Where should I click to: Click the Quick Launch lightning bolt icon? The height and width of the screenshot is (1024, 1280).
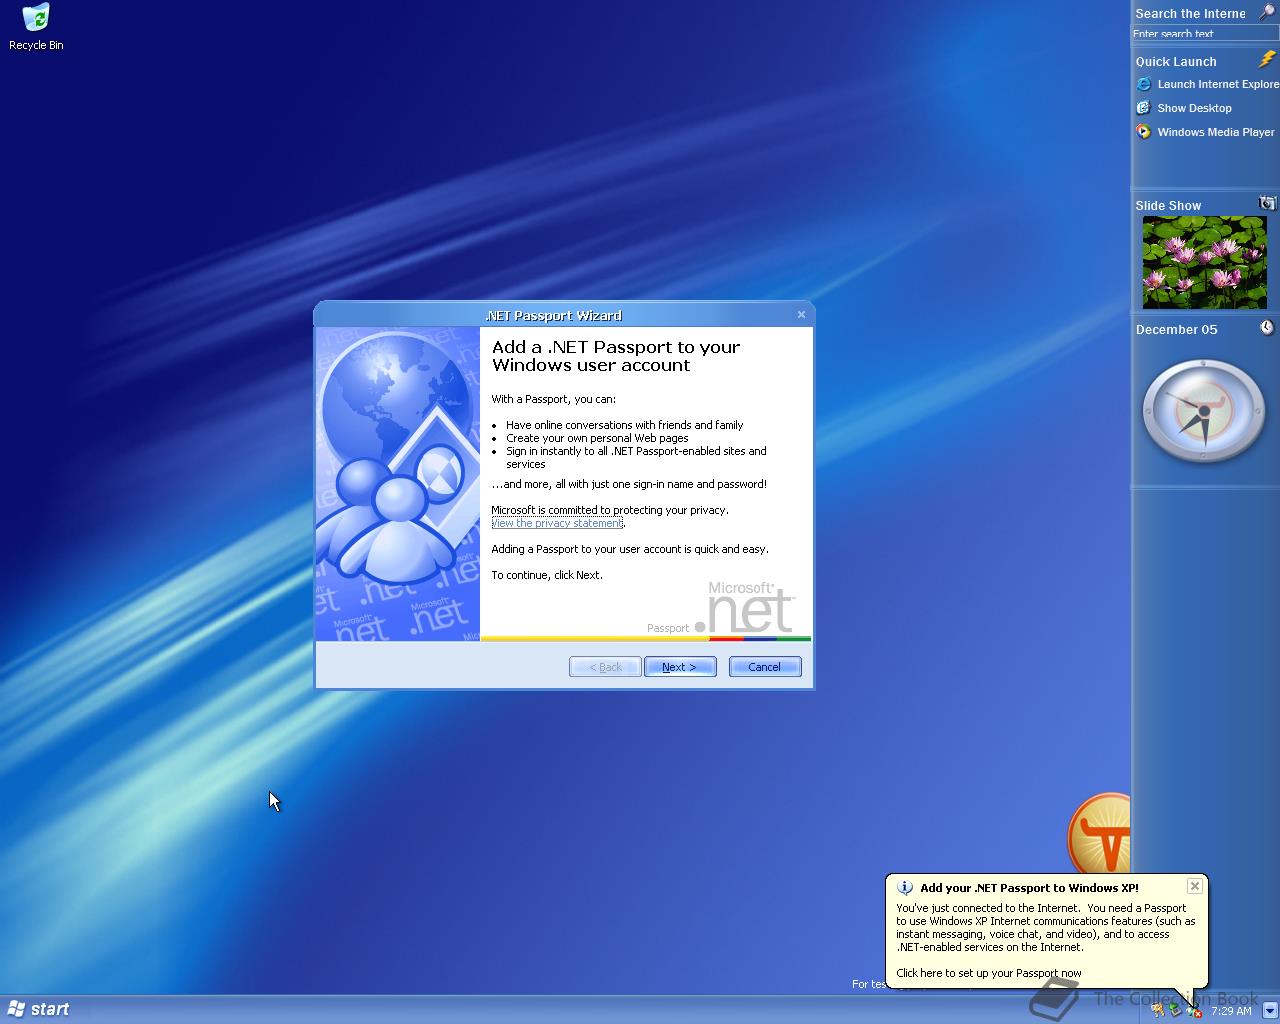[x=1267, y=60]
